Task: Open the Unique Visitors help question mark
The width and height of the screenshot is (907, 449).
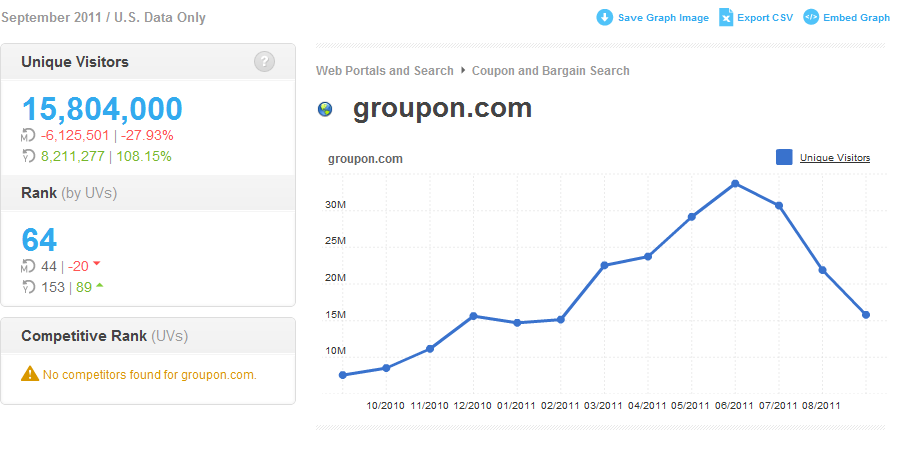Action: (264, 62)
